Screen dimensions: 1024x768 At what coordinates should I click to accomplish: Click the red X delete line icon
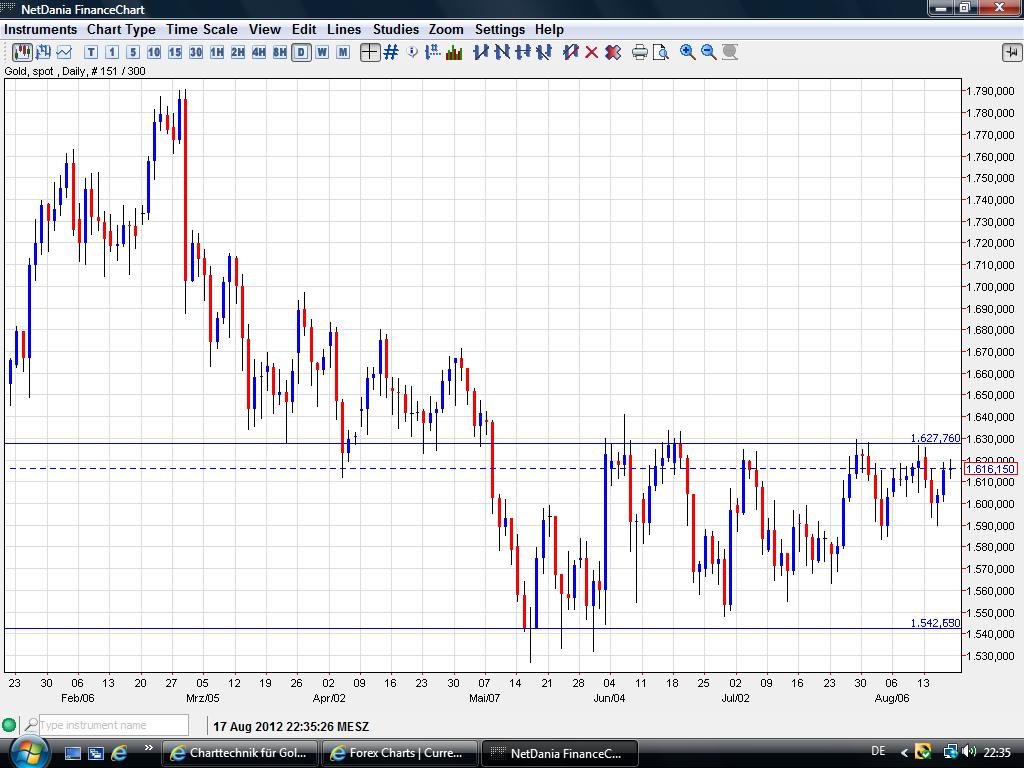point(591,52)
